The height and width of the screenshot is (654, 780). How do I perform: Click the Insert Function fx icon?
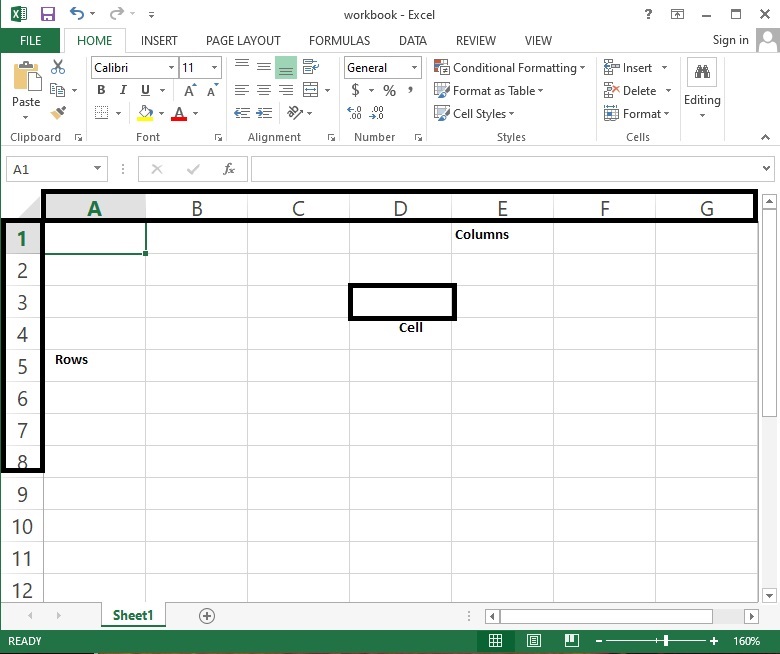pos(229,169)
